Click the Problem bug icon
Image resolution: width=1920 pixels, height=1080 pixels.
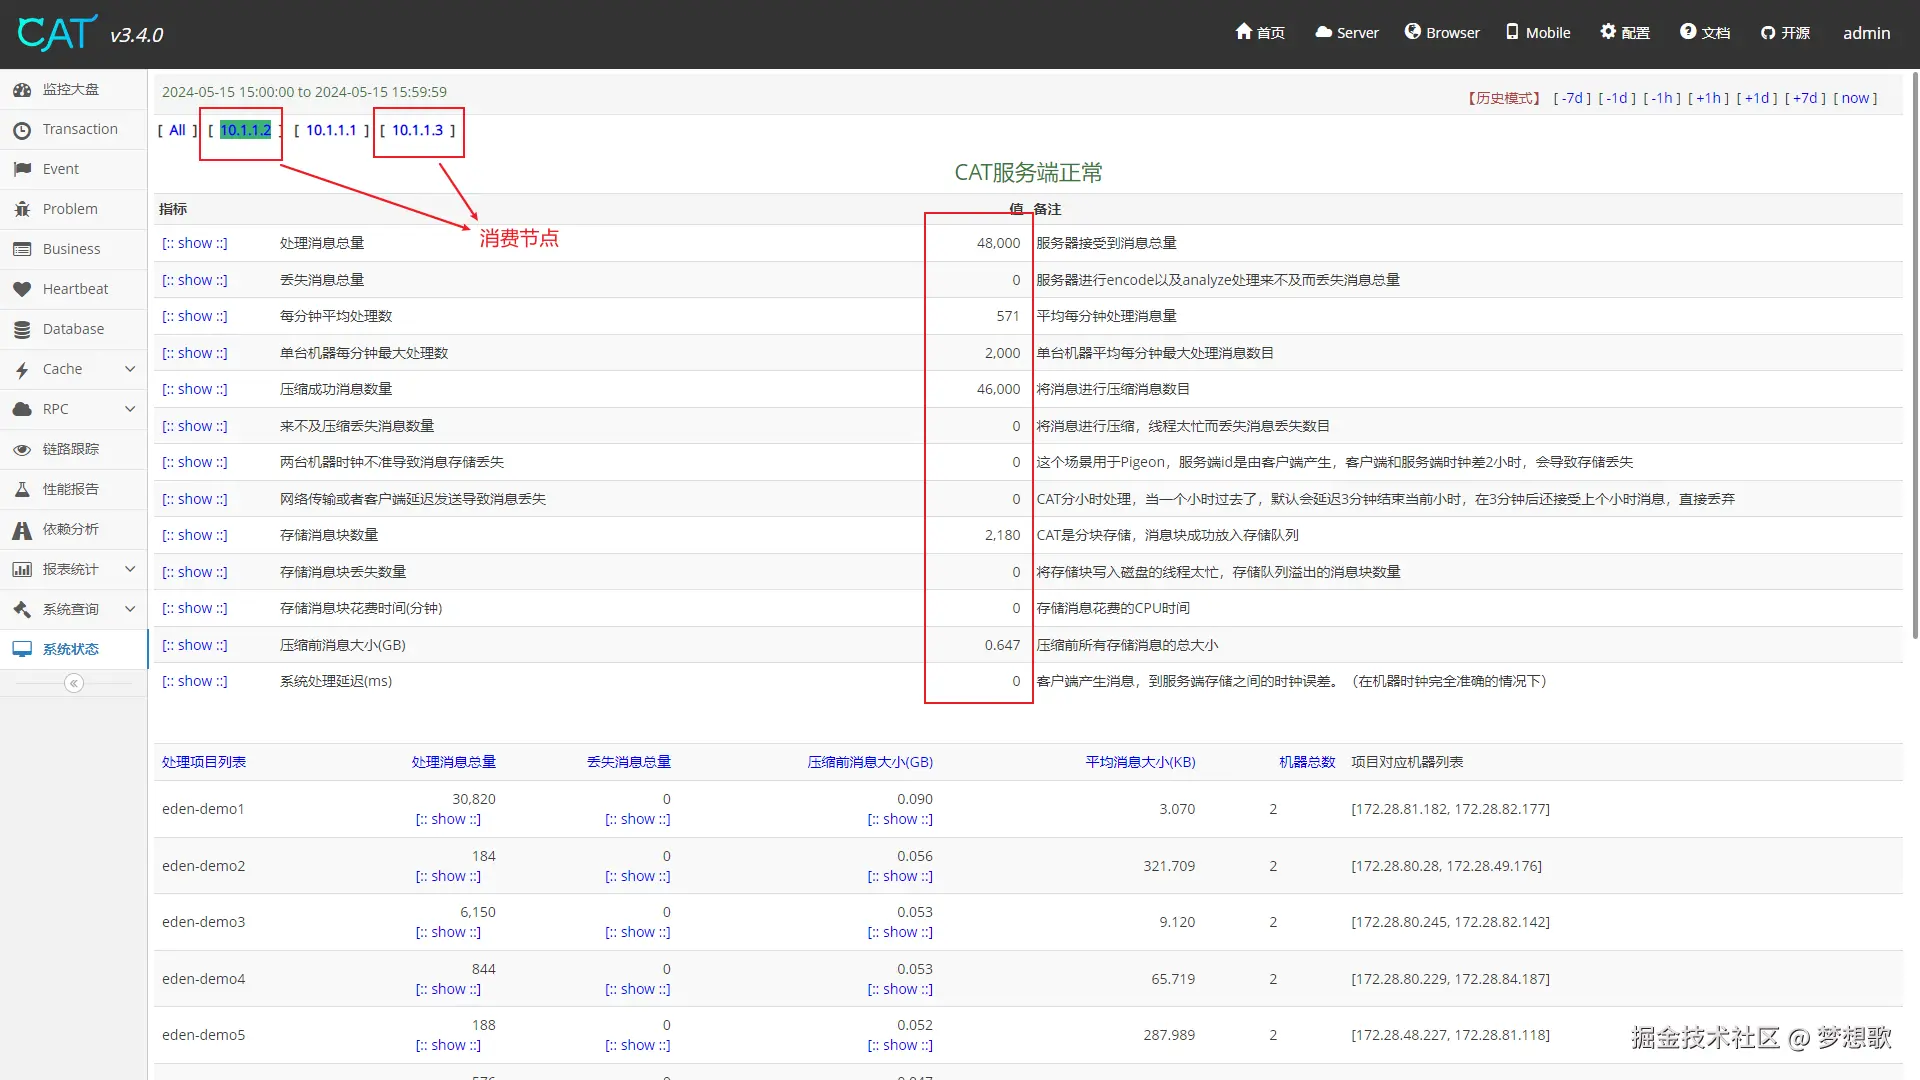(22, 209)
